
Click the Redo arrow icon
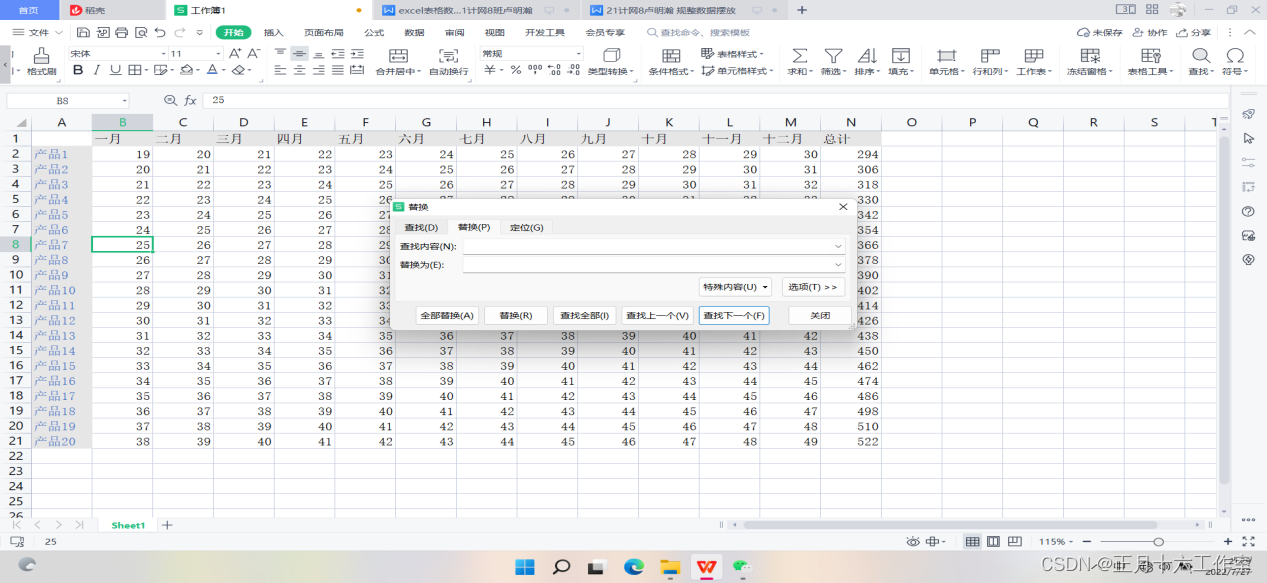[x=179, y=32]
